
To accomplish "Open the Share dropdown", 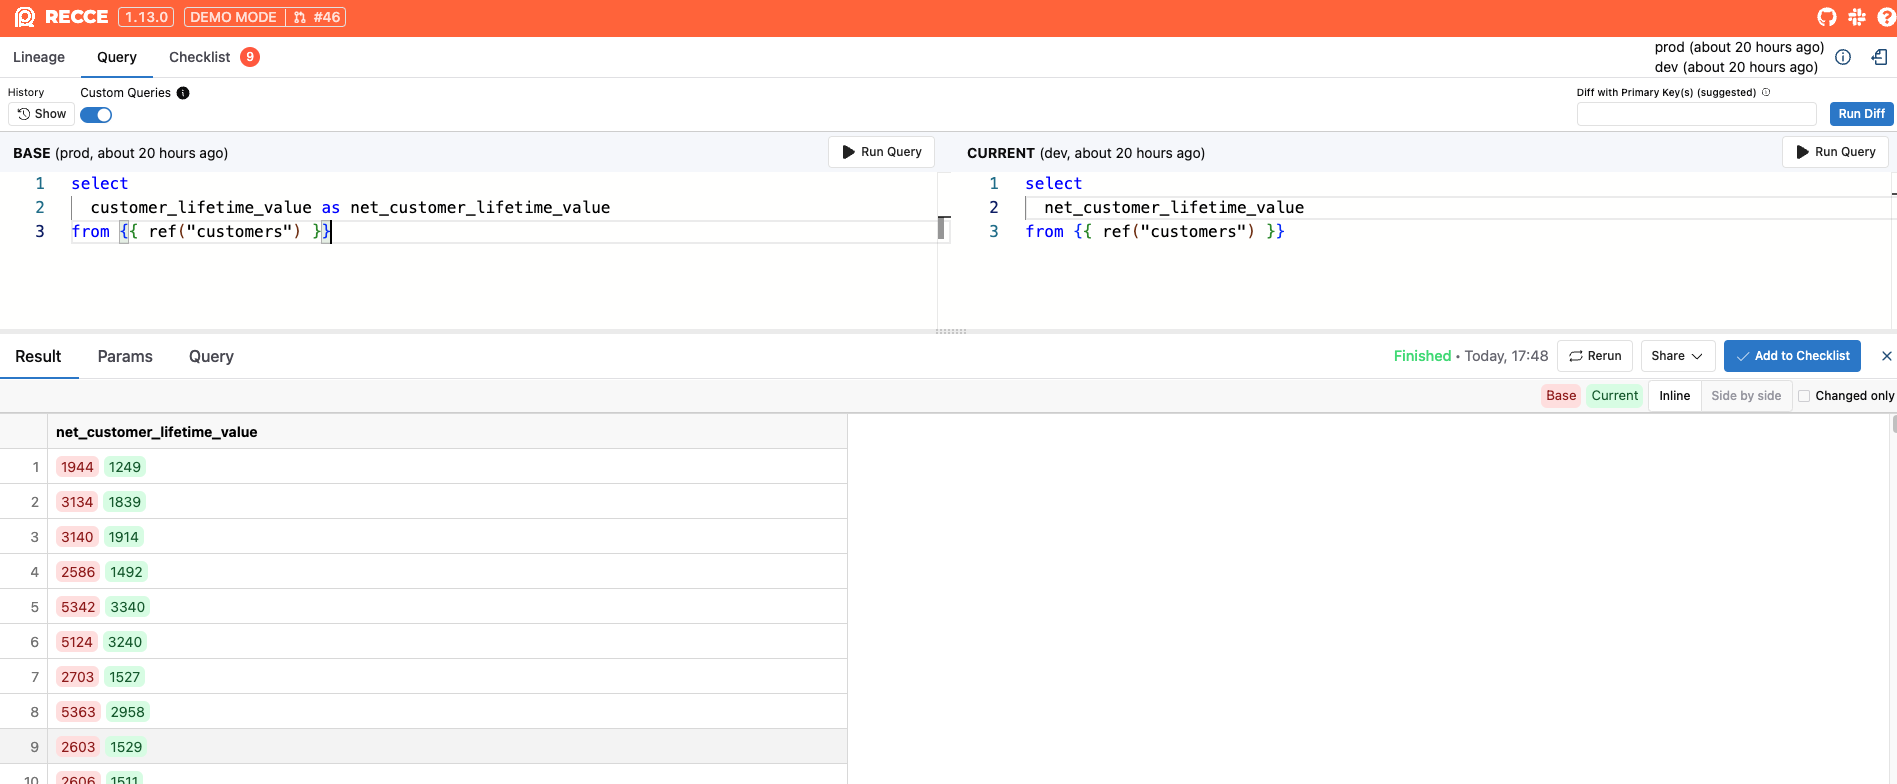I will [x=1677, y=356].
